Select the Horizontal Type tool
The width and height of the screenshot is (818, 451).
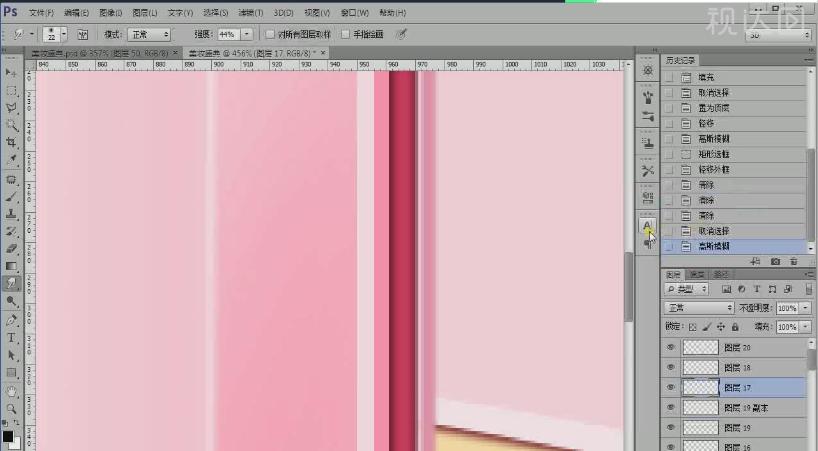click(x=11, y=338)
